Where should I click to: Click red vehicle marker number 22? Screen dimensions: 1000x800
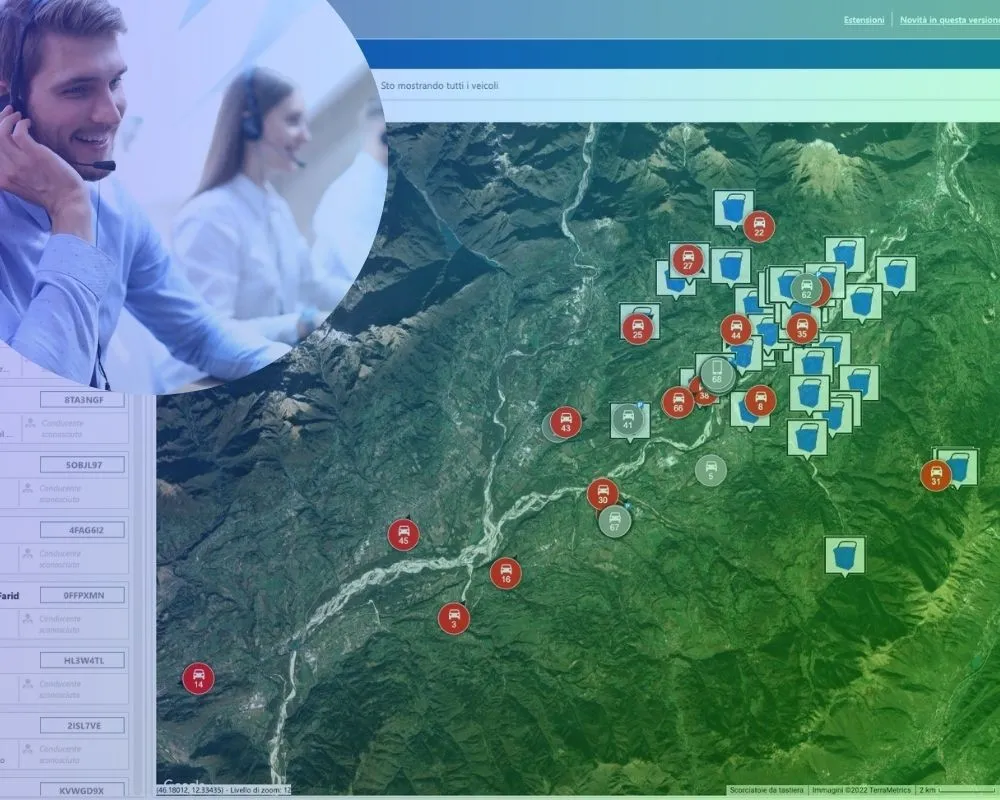759,226
